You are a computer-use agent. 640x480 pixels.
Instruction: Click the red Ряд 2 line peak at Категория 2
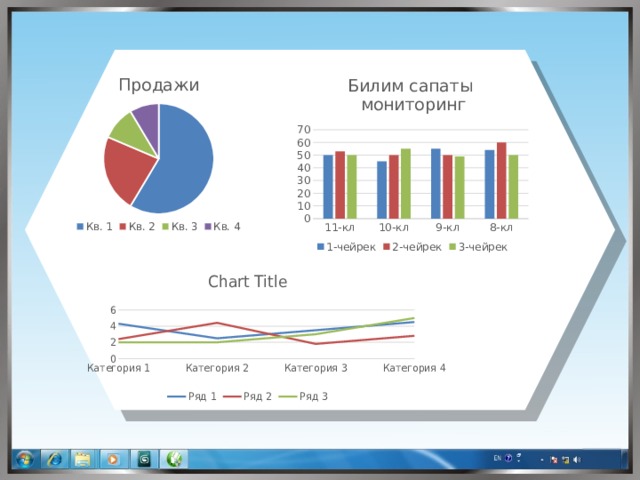point(217,323)
